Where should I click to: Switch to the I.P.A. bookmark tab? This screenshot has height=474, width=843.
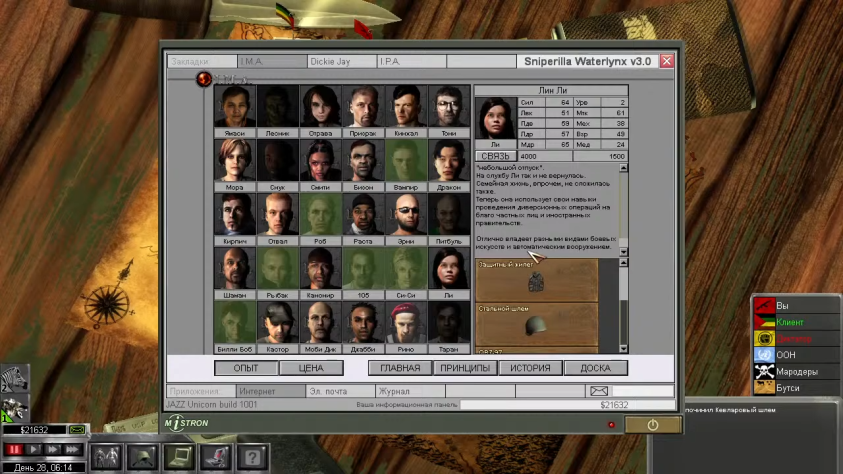[x=412, y=61]
